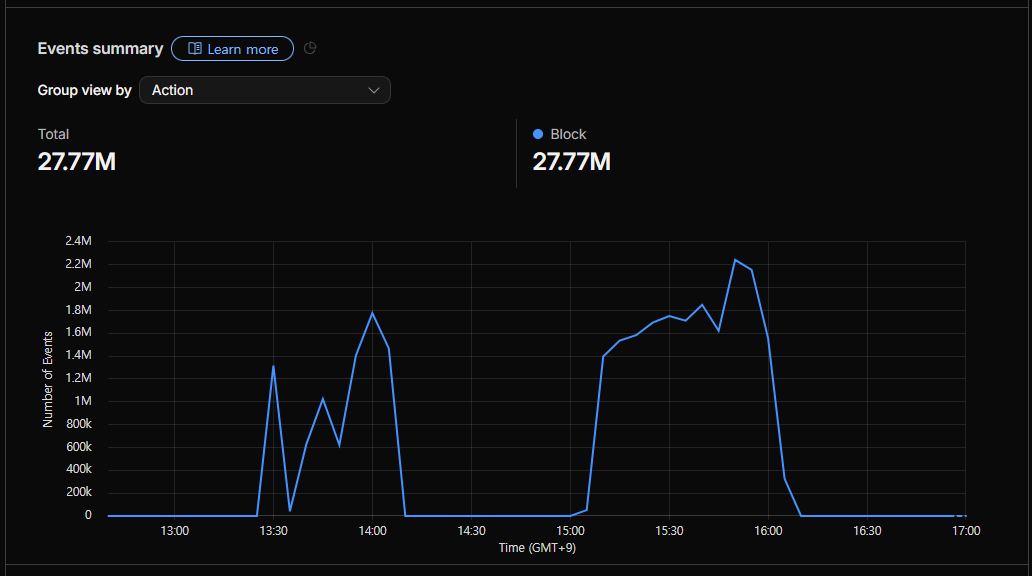The height and width of the screenshot is (576, 1032).
Task: Click the 13:30 time axis label
Action: click(273, 531)
